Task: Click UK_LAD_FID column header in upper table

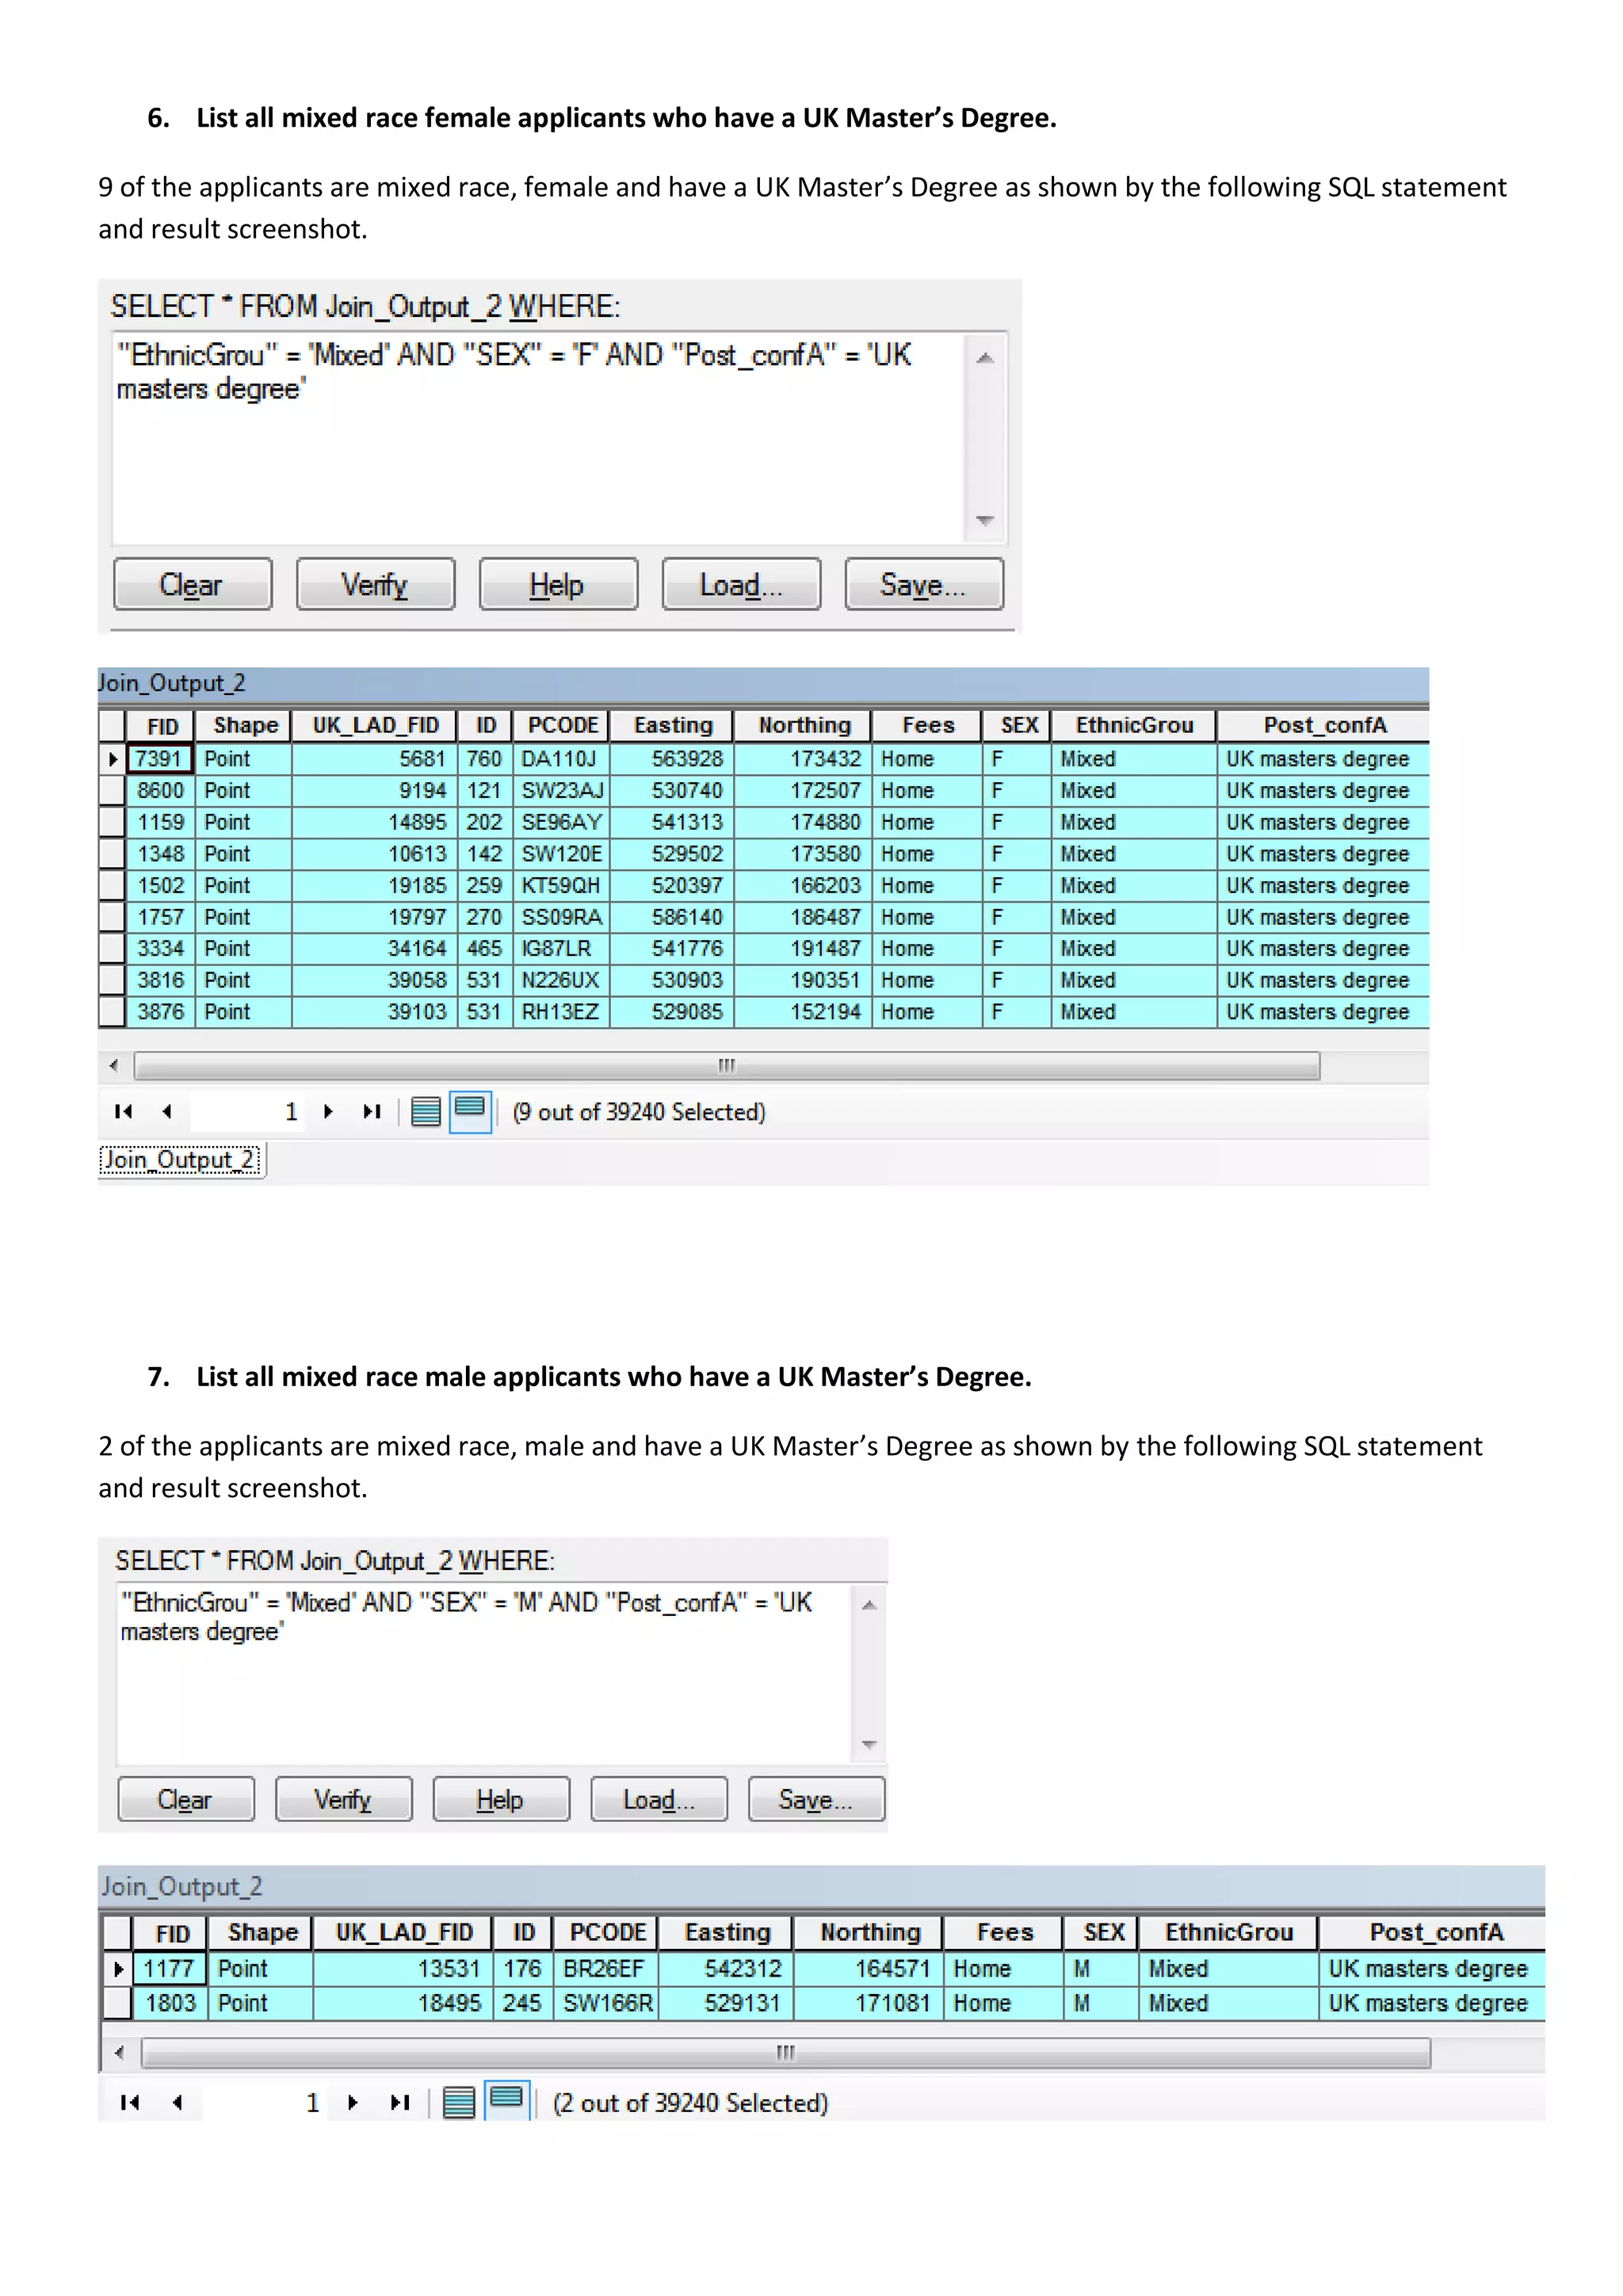Action: point(375,726)
